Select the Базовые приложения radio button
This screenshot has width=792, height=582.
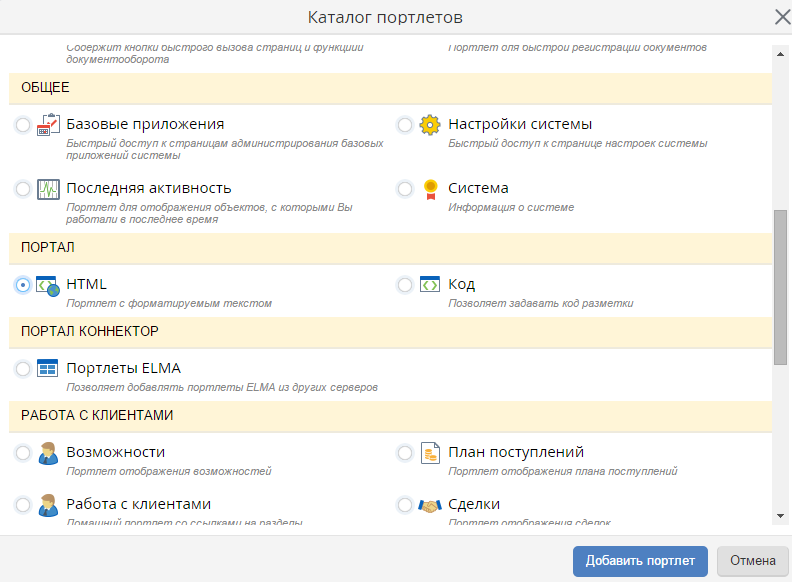pos(23,125)
